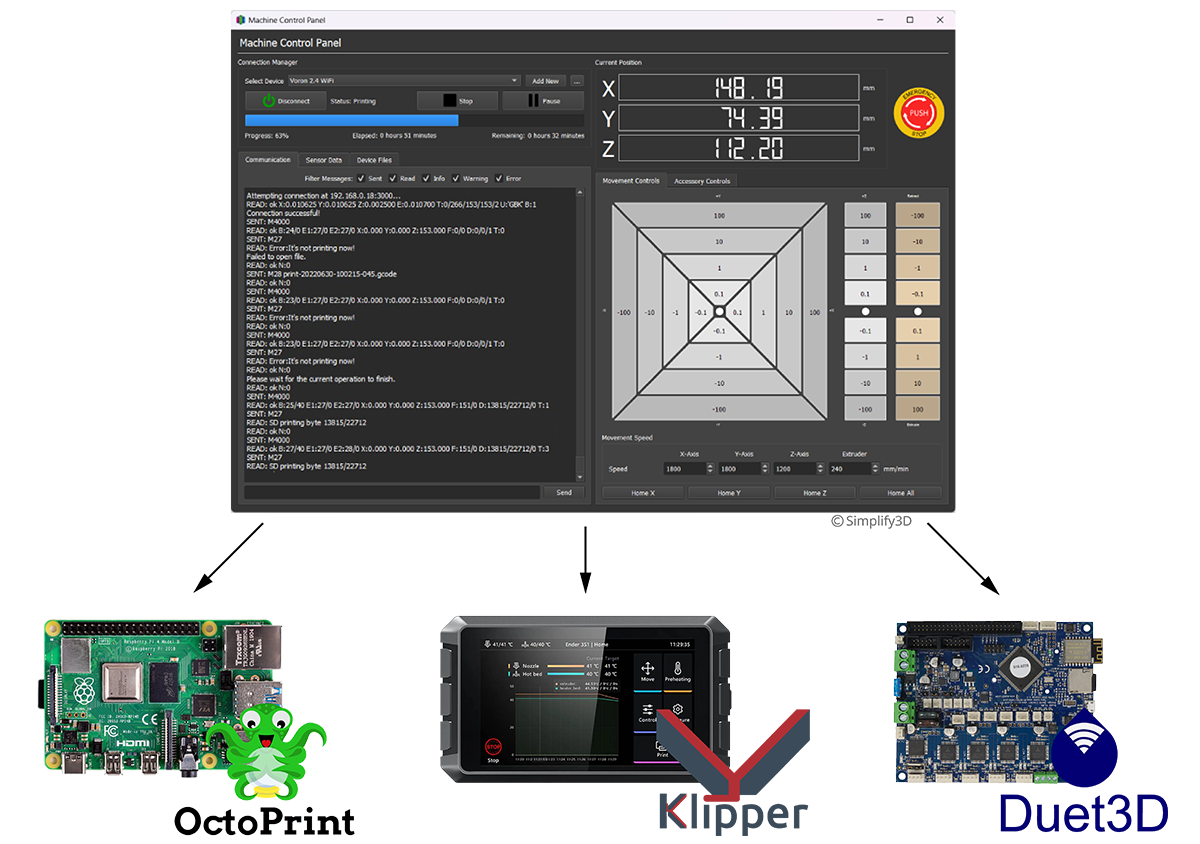Switch to the Sensor Data tab
Screen dimensions: 1200x844
click(x=324, y=159)
